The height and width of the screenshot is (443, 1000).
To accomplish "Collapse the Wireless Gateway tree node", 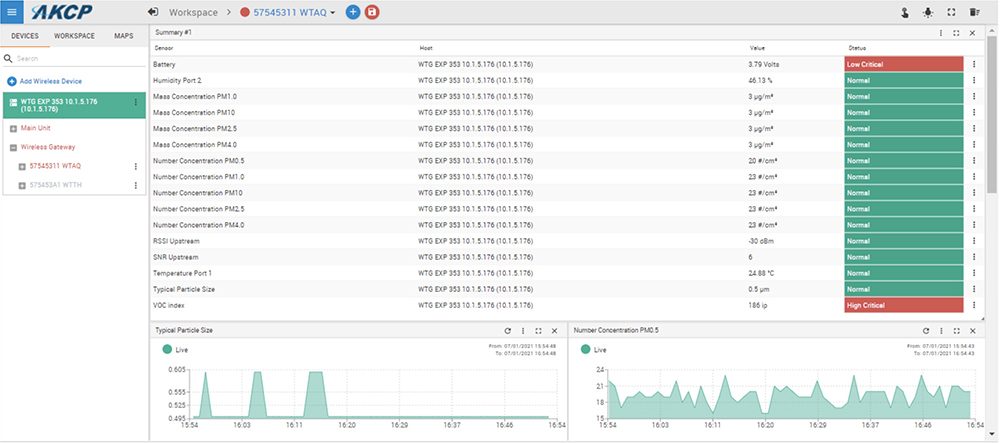I will click(13, 147).
